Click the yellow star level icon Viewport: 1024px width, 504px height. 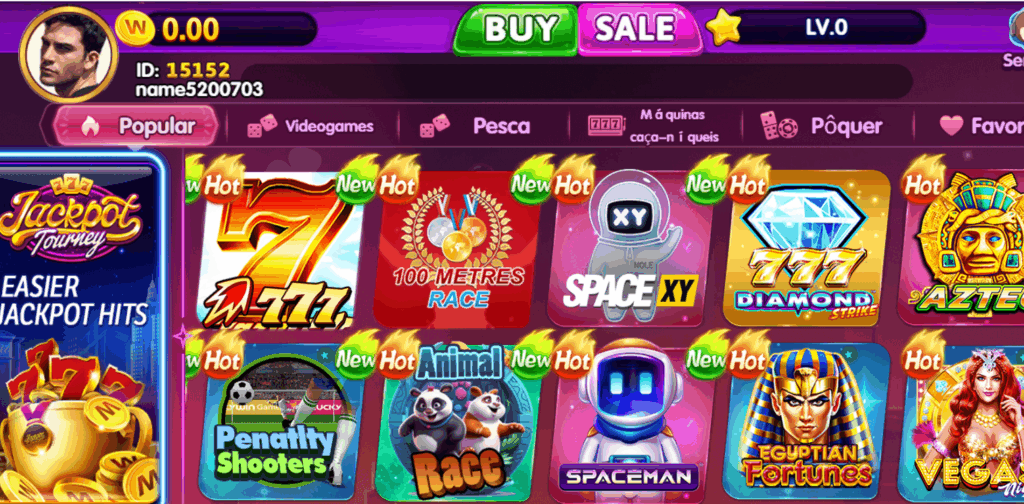pos(724,28)
